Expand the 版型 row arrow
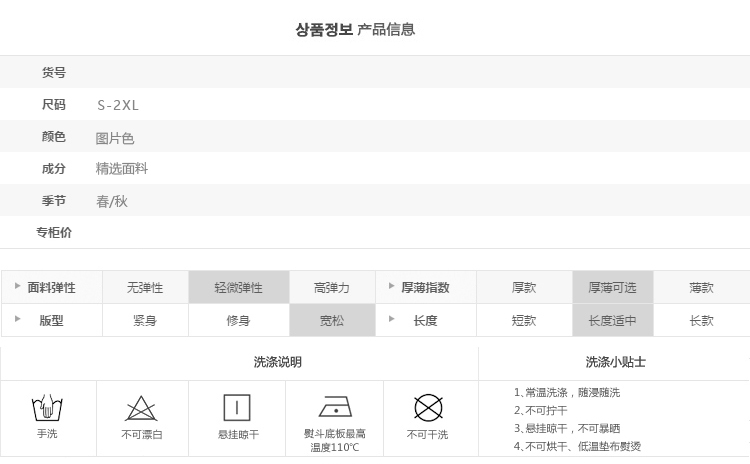Viewport: 750px width, 464px height. click(x=18, y=320)
